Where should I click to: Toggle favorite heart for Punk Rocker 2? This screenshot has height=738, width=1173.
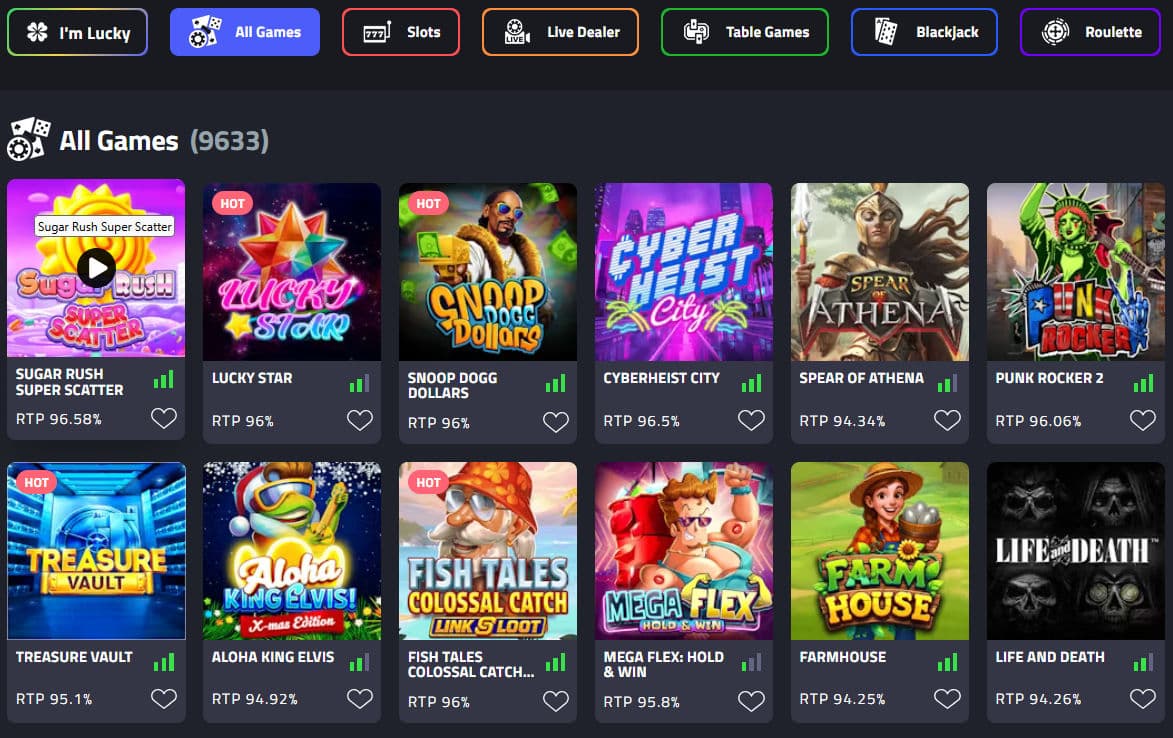pos(1143,420)
